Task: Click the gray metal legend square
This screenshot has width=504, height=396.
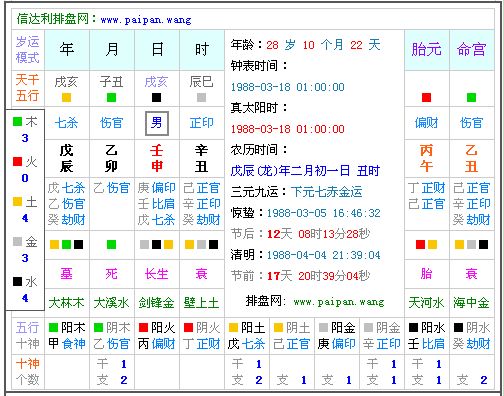Action: coord(17,242)
